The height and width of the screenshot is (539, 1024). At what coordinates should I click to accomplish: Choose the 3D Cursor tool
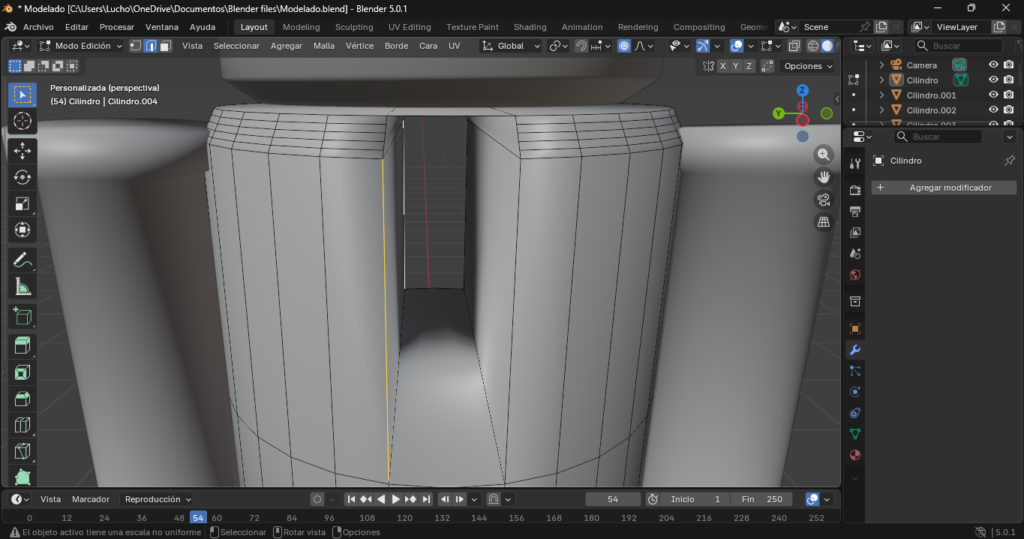23,121
